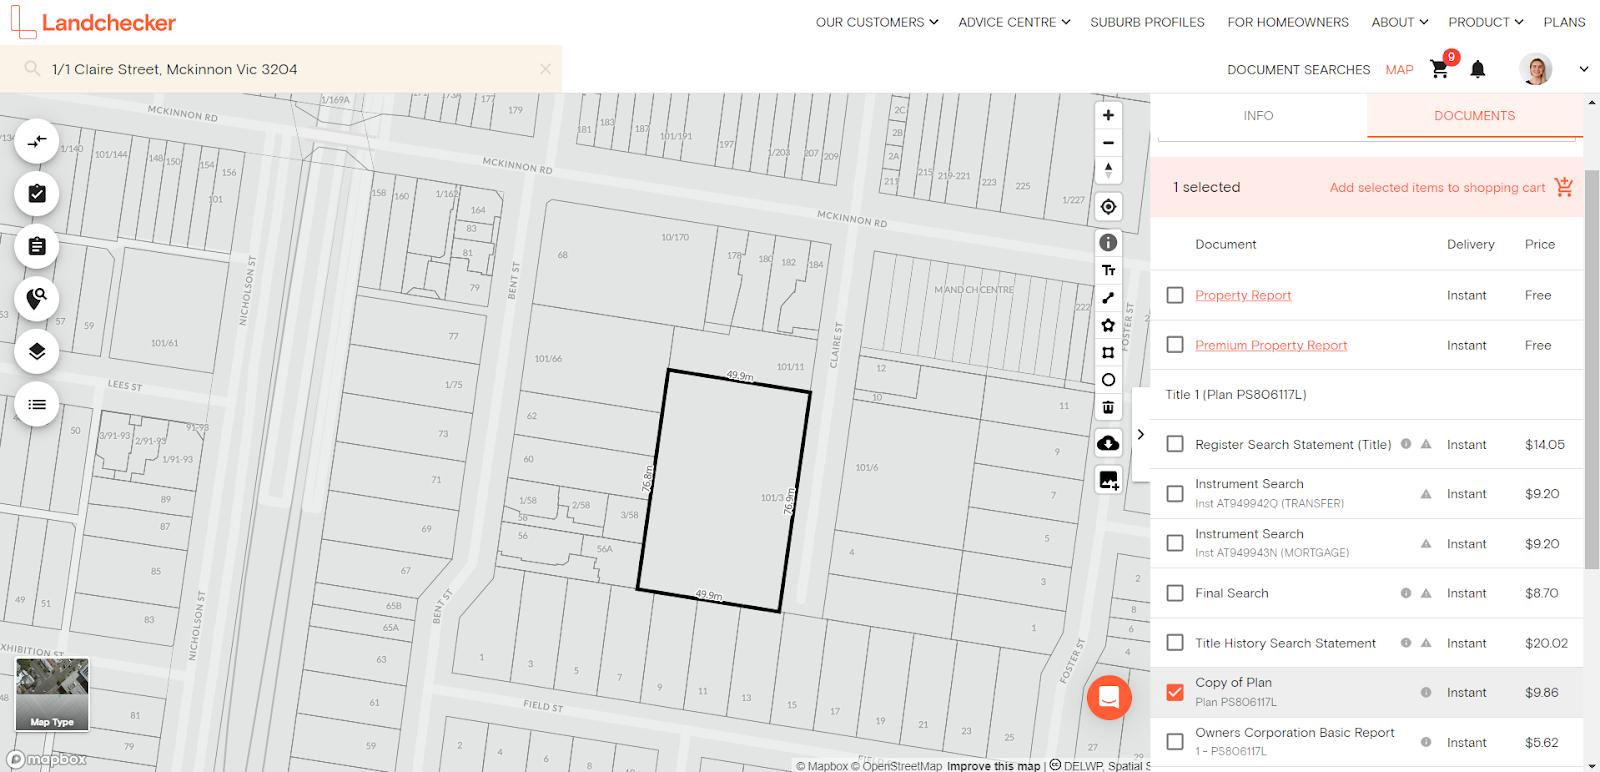1600x772 pixels.
Task: Click the add-to-cart icon beside selected items
Action: coord(1564,186)
